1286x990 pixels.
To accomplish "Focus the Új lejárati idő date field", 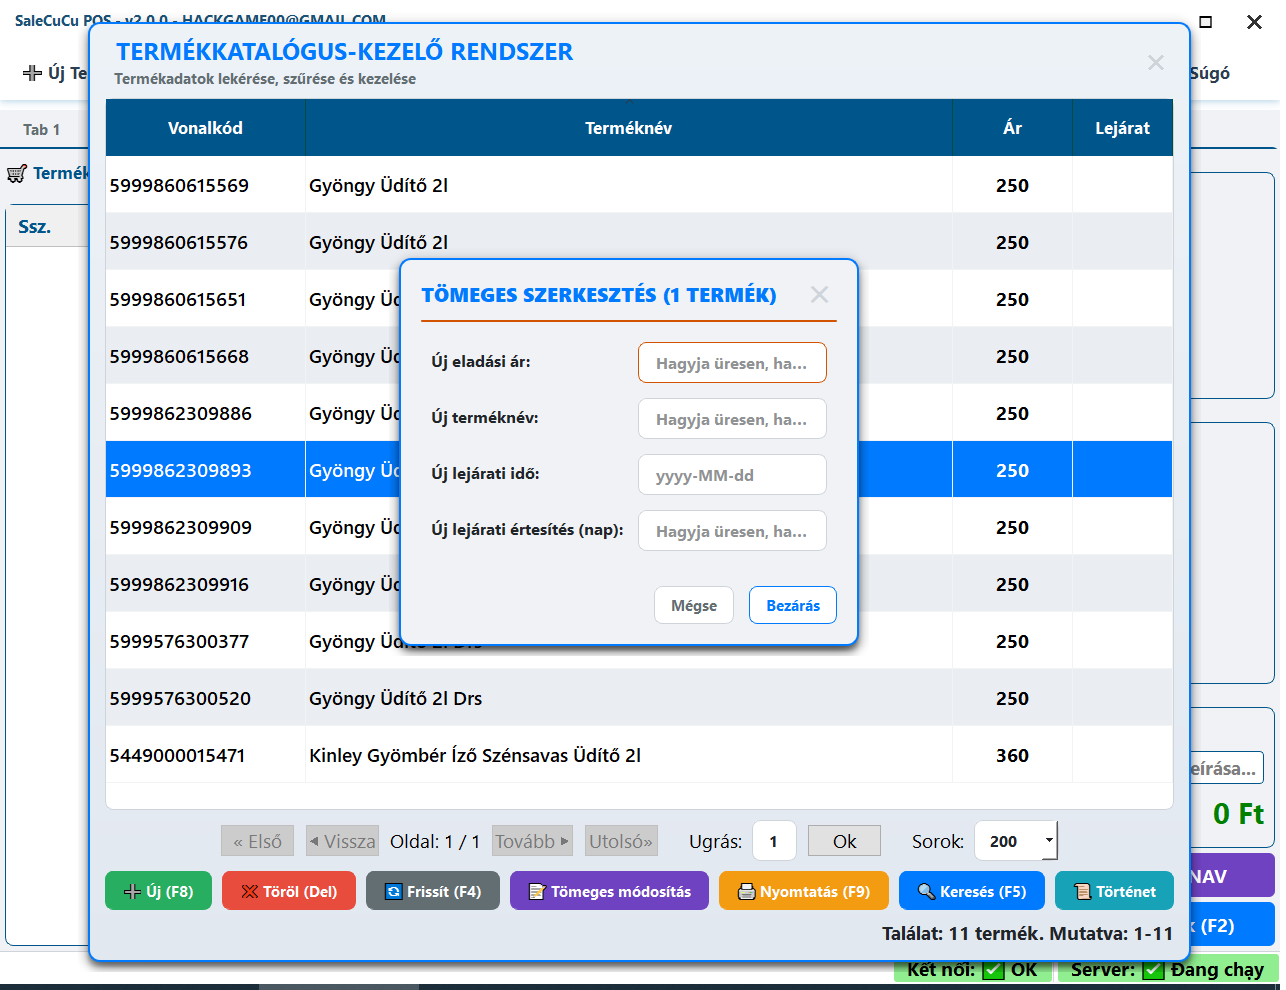I will point(732,475).
